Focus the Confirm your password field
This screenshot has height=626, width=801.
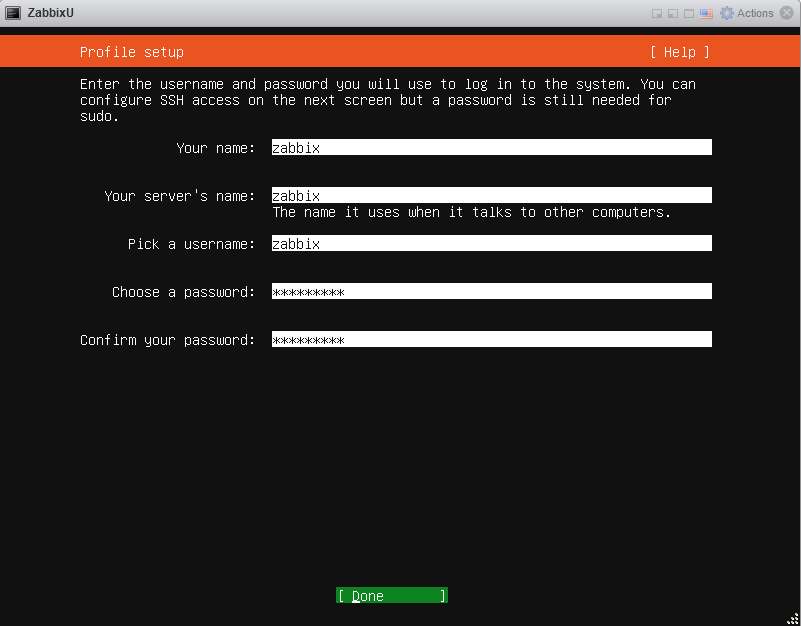[x=491, y=339]
